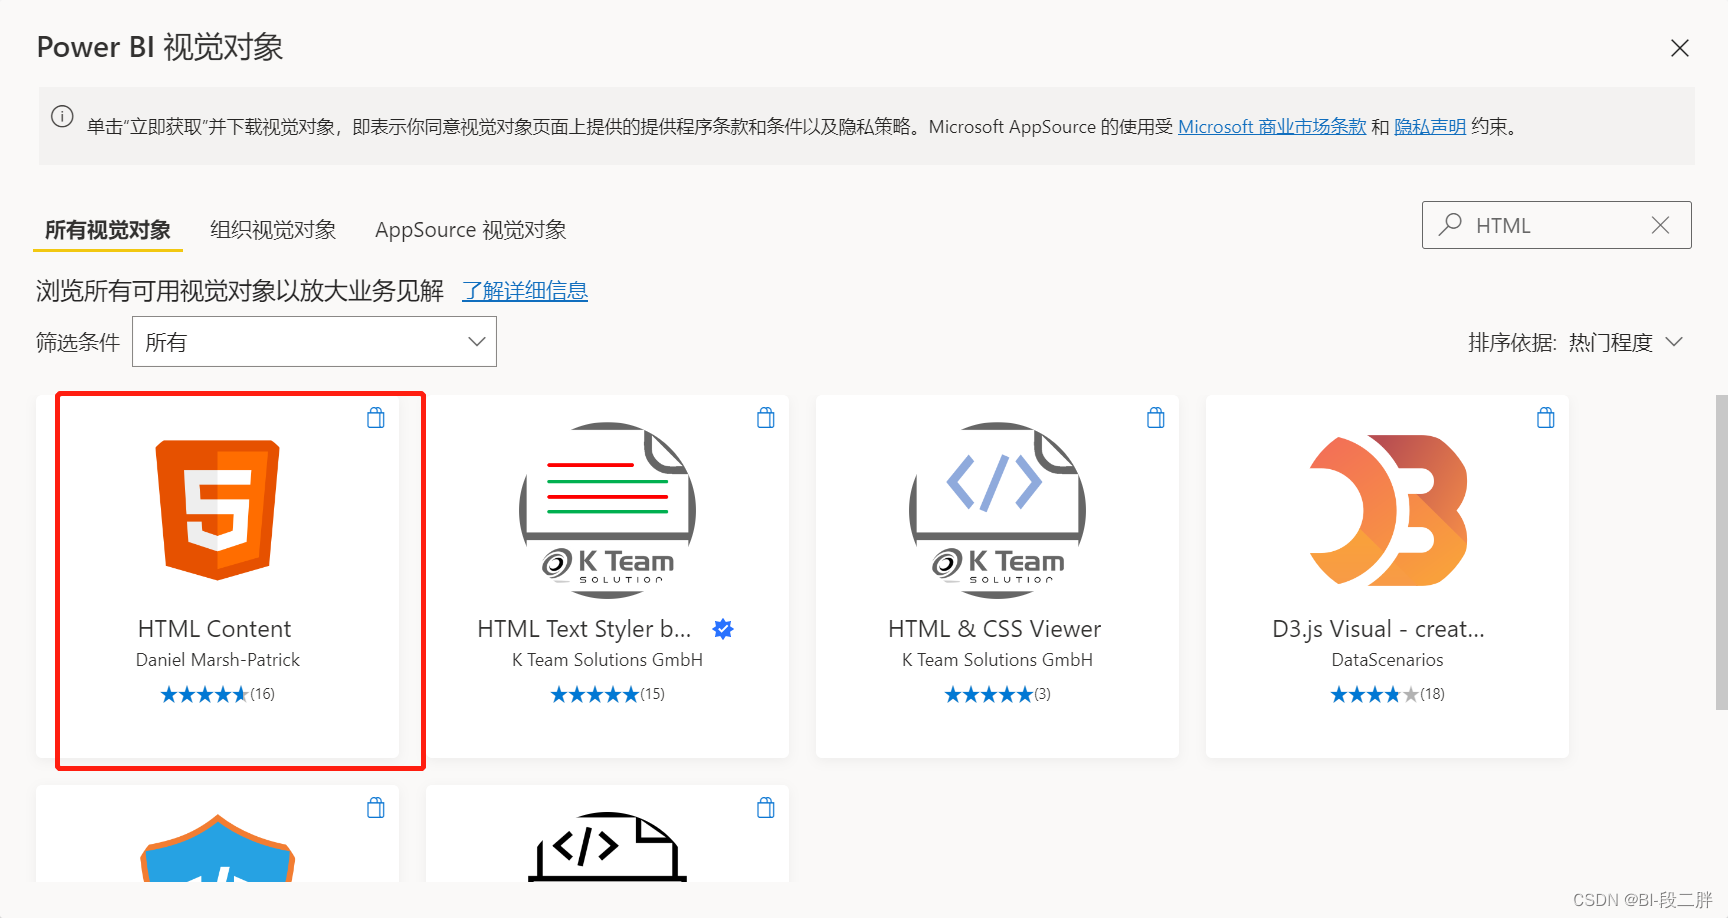Image resolution: width=1728 pixels, height=918 pixels.
Task: Click the star rating (3) on HTML & CSS Viewer
Action: click(998, 694)
